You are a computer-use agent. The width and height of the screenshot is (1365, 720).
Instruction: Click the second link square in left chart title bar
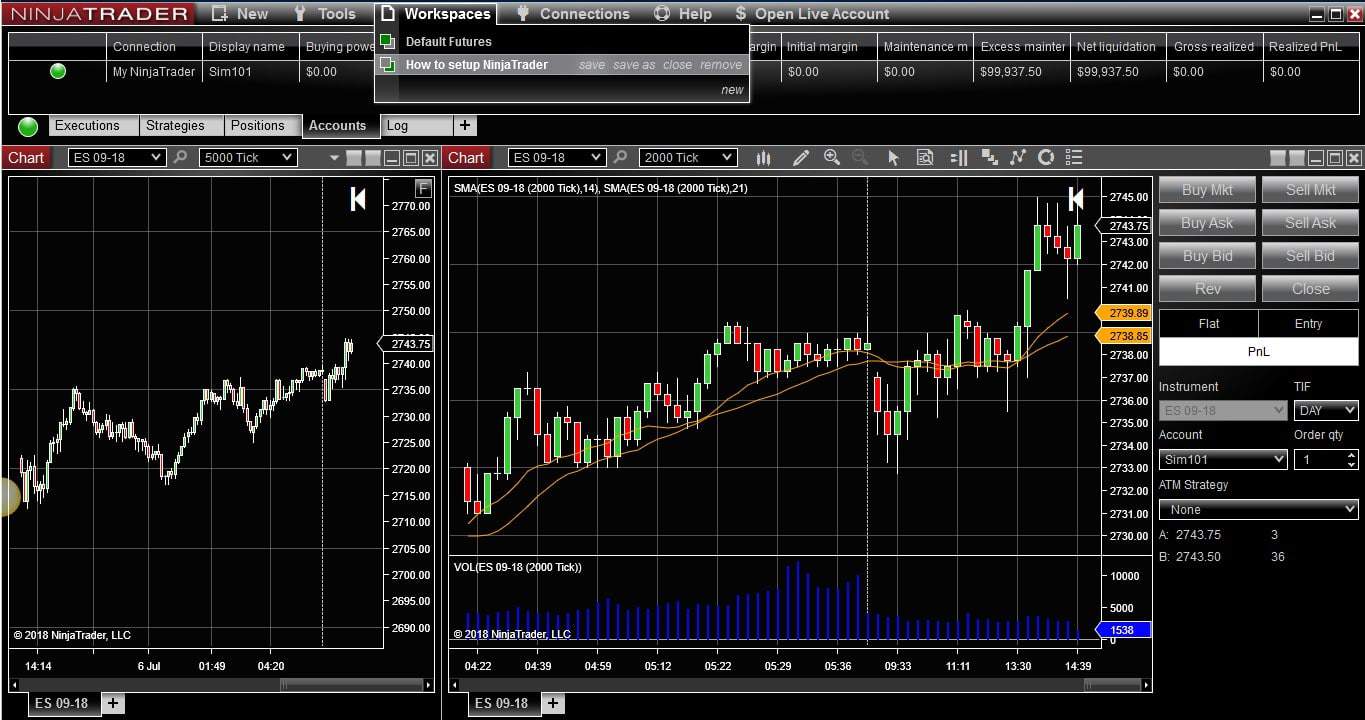[373, 158]
